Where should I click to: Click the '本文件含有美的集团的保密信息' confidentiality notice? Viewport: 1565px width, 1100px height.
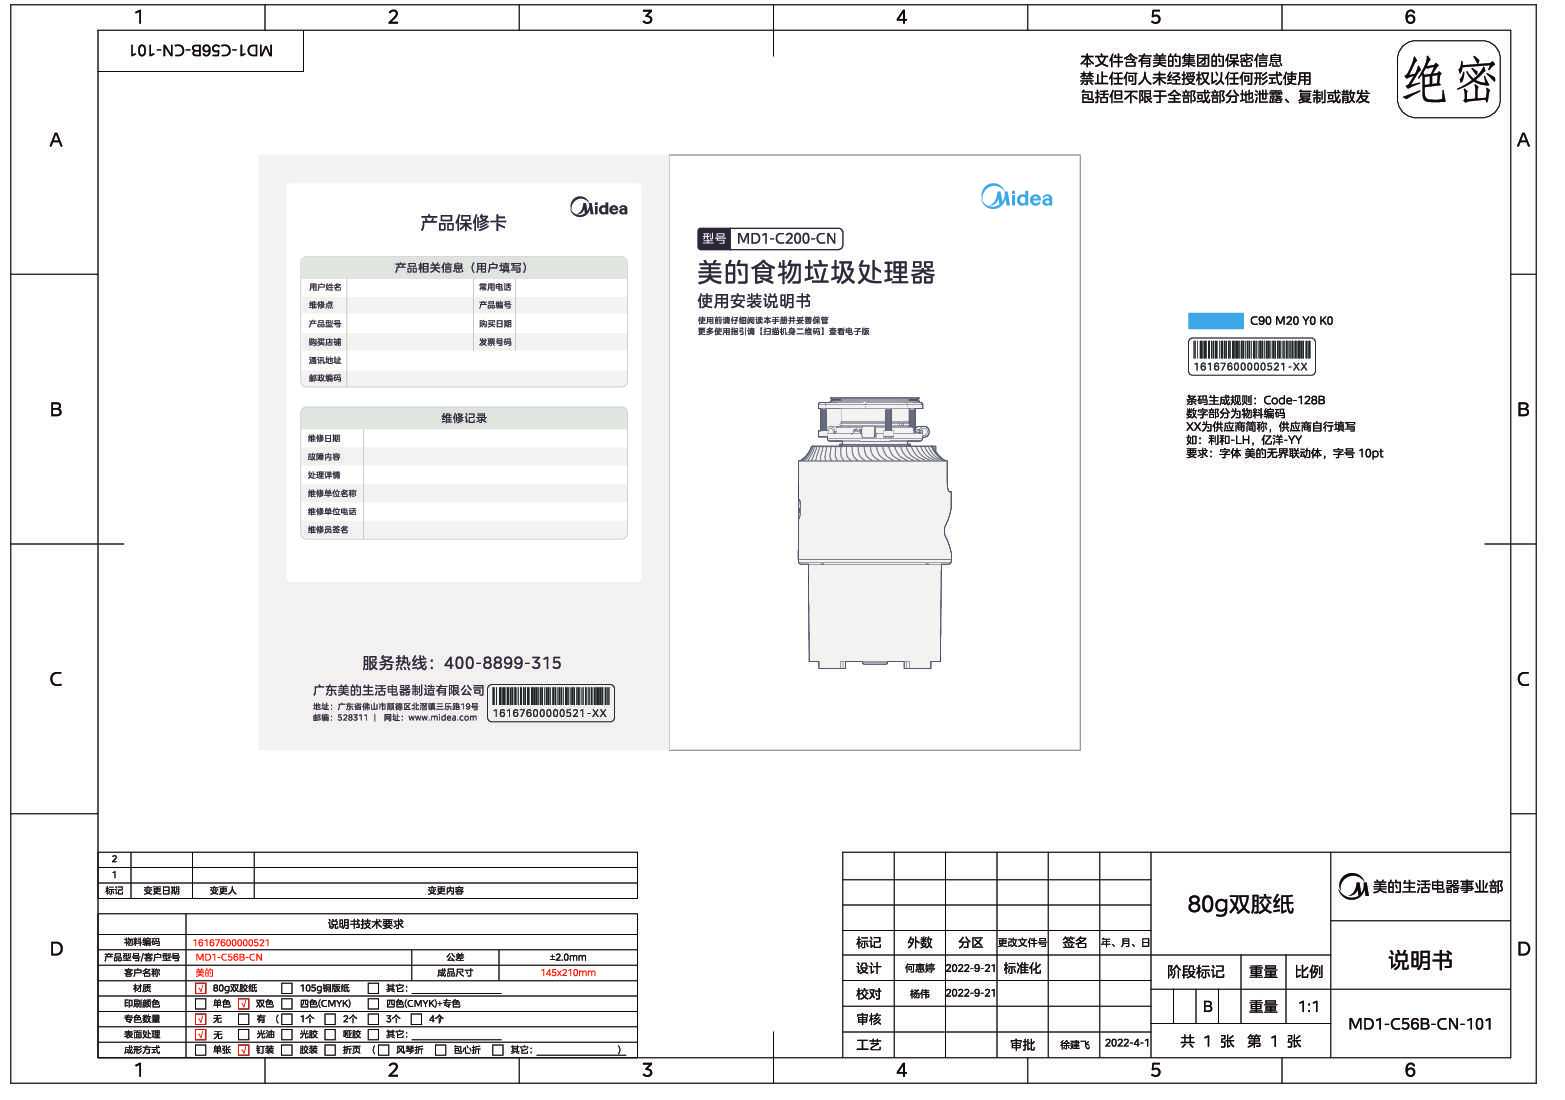1181,61
